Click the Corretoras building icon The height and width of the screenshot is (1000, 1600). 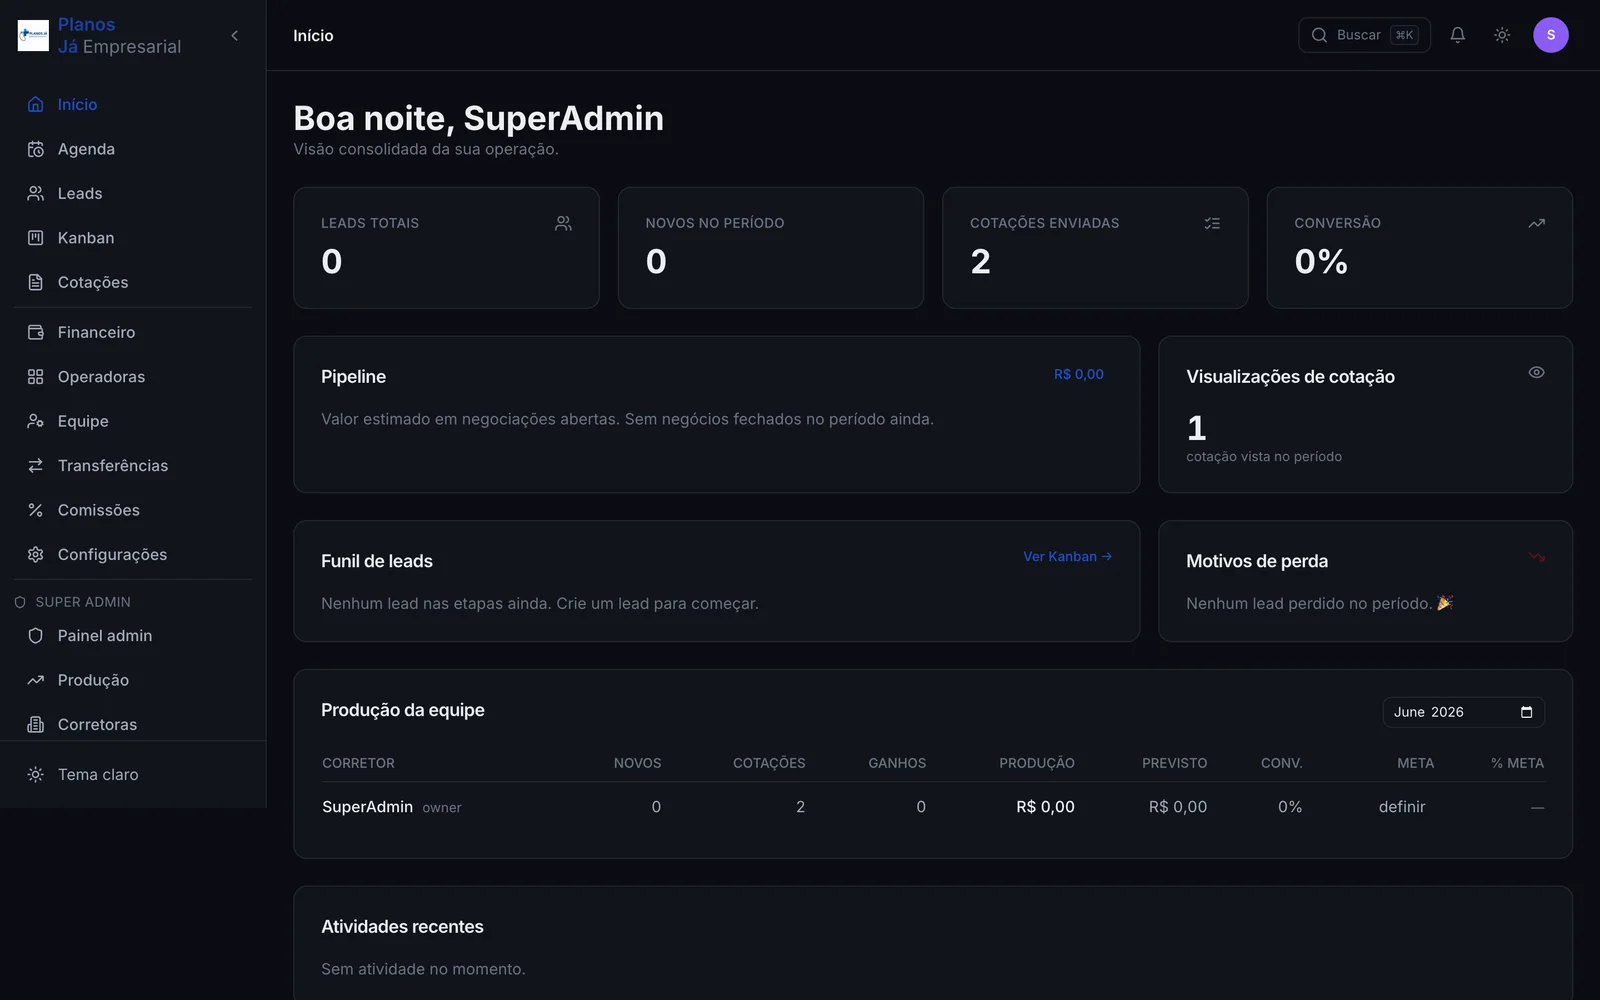point(36,725)
